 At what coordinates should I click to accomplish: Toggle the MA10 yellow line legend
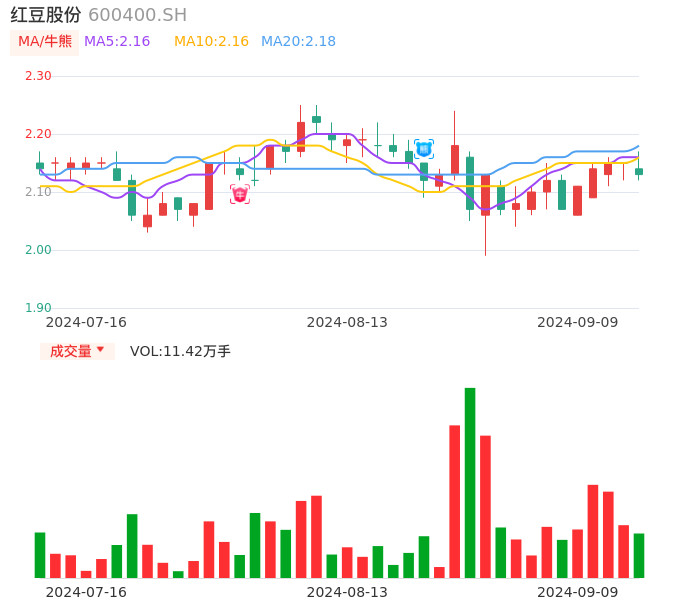pyautogui.click(x=211, y=42)
